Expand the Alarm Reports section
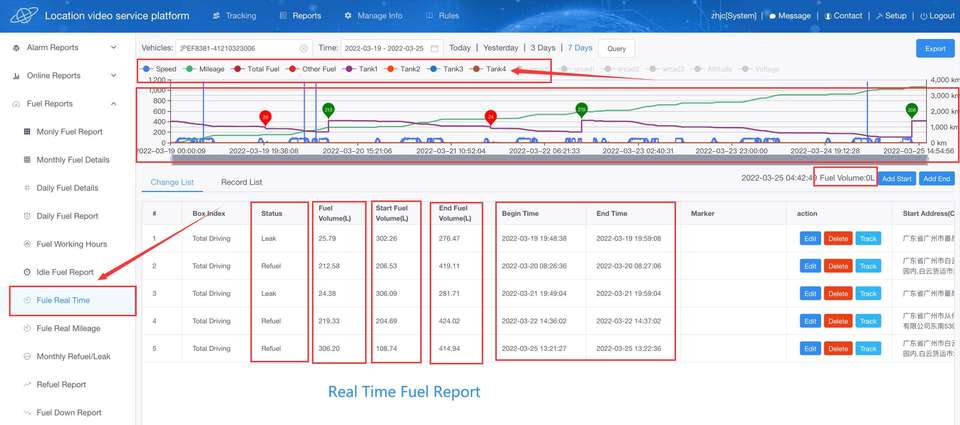960x425 pixels. (x=113, y=47)
